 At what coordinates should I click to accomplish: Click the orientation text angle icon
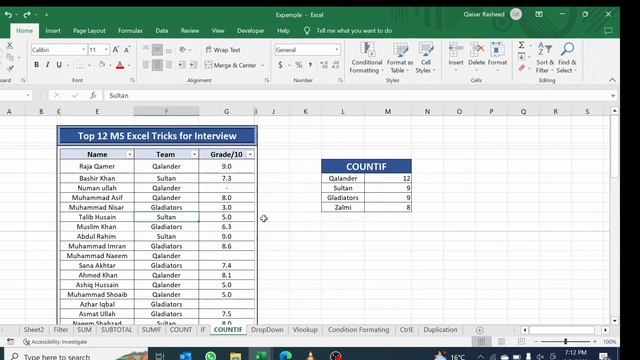pos(182,50)
